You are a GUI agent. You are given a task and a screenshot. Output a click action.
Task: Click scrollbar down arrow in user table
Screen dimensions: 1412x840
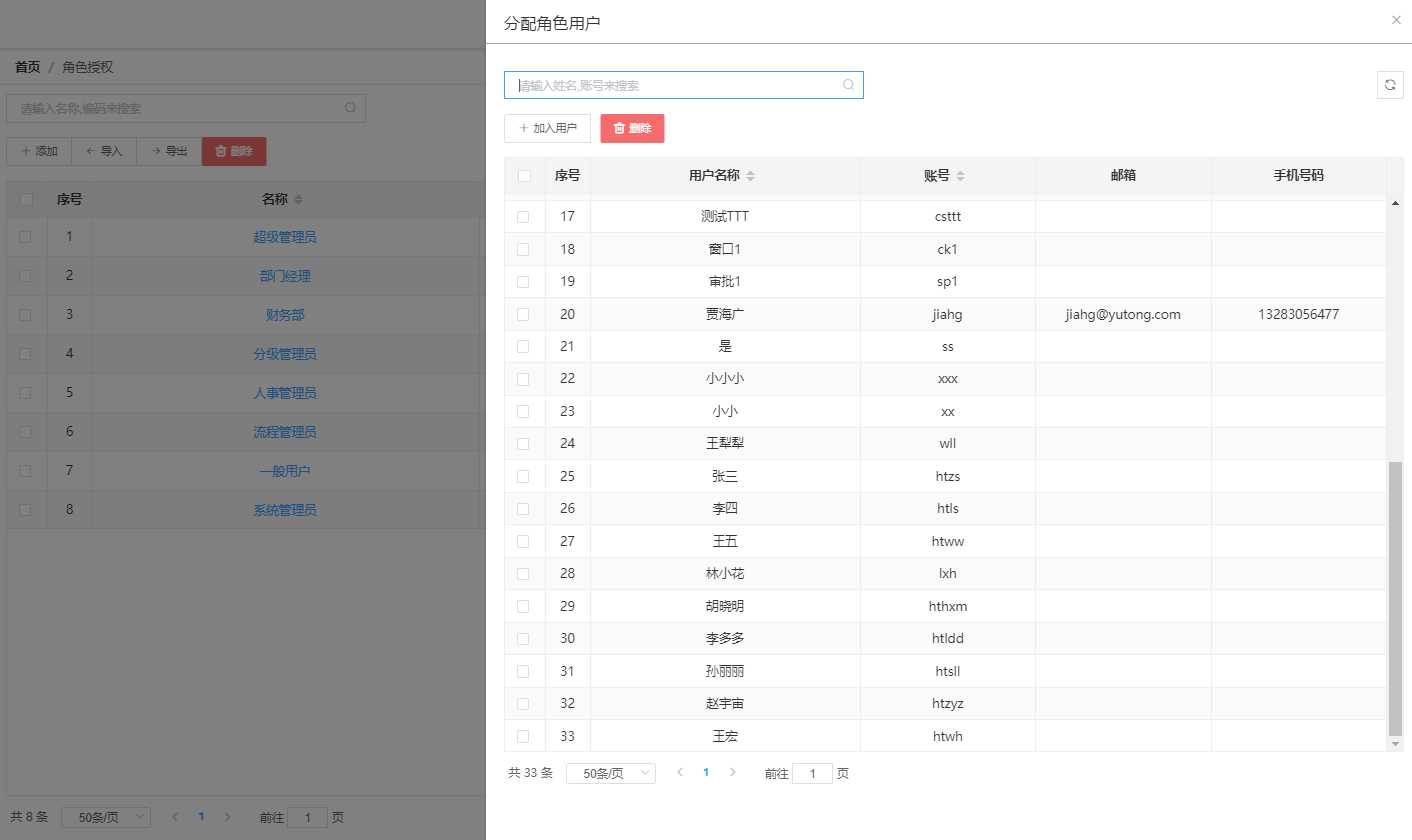point(1396,744)
